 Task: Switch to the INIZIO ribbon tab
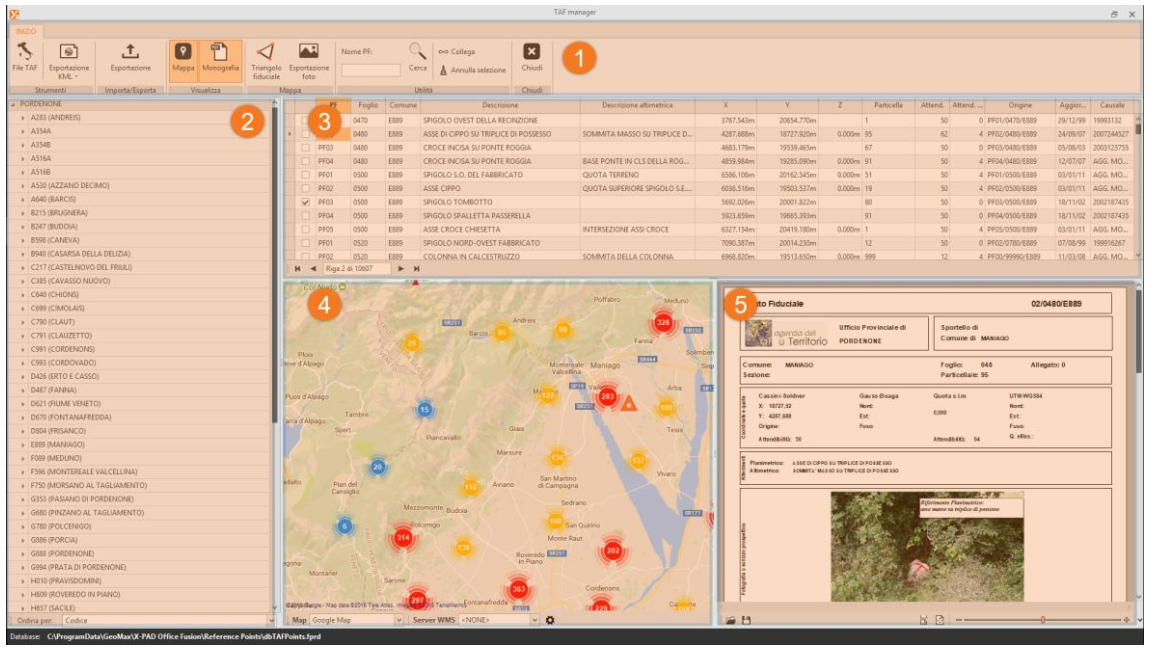click(x=25, y=32)
